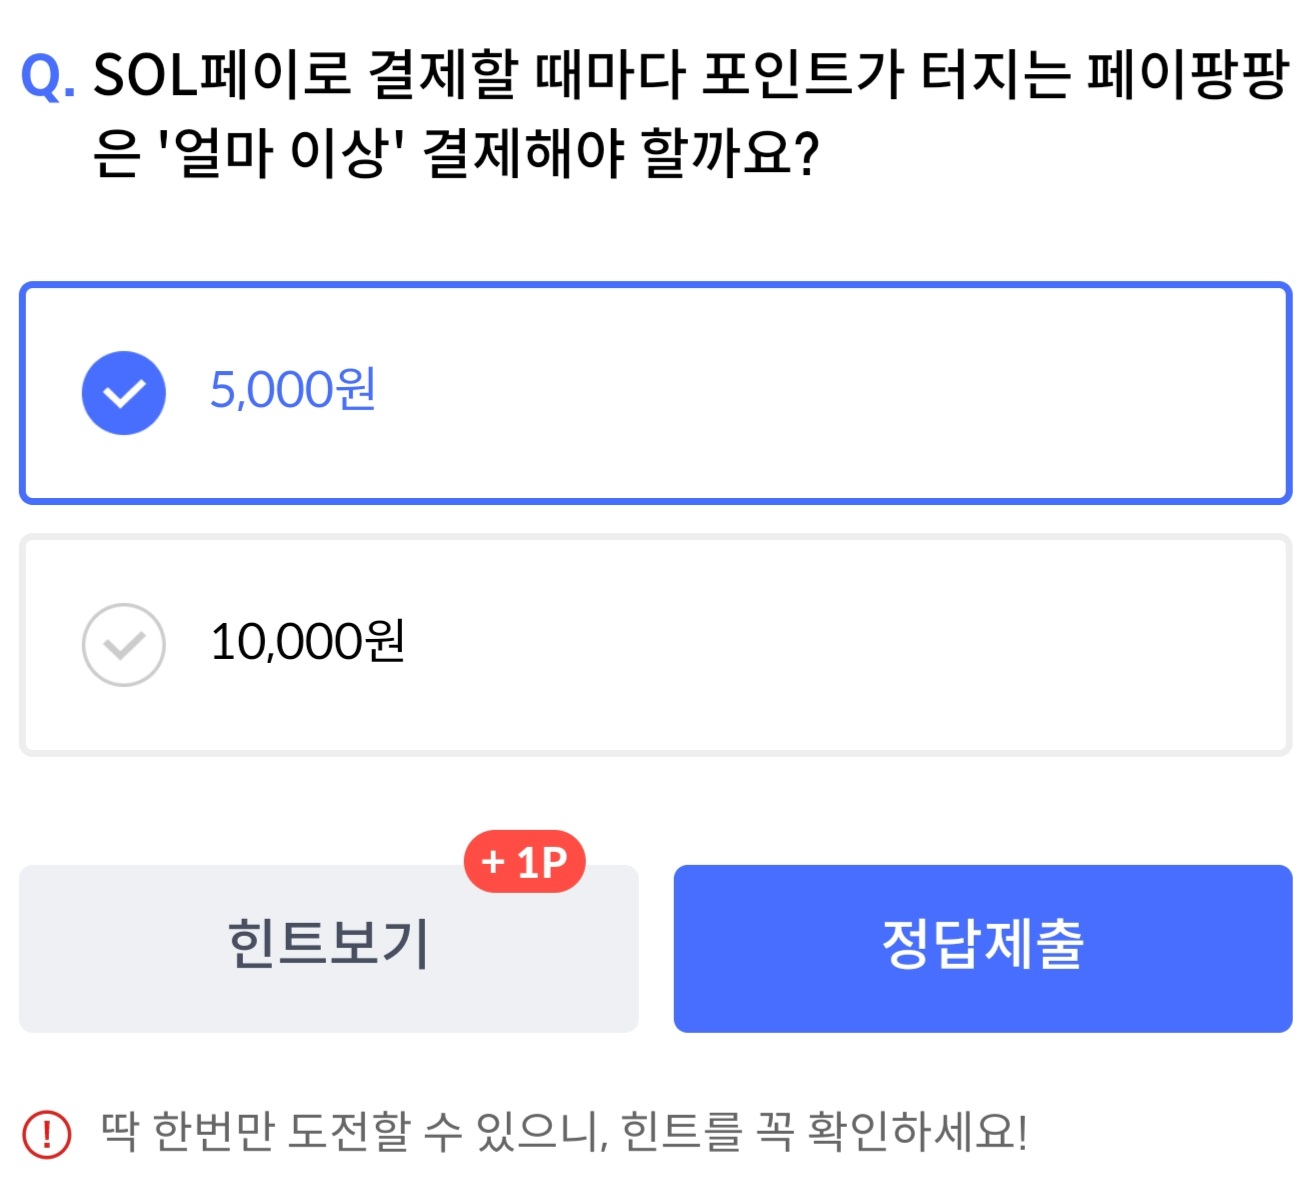This screenshot has height=1187, width=1311.
Task: Open the hint with 힌트보기 button
Action: pos(329,948)
